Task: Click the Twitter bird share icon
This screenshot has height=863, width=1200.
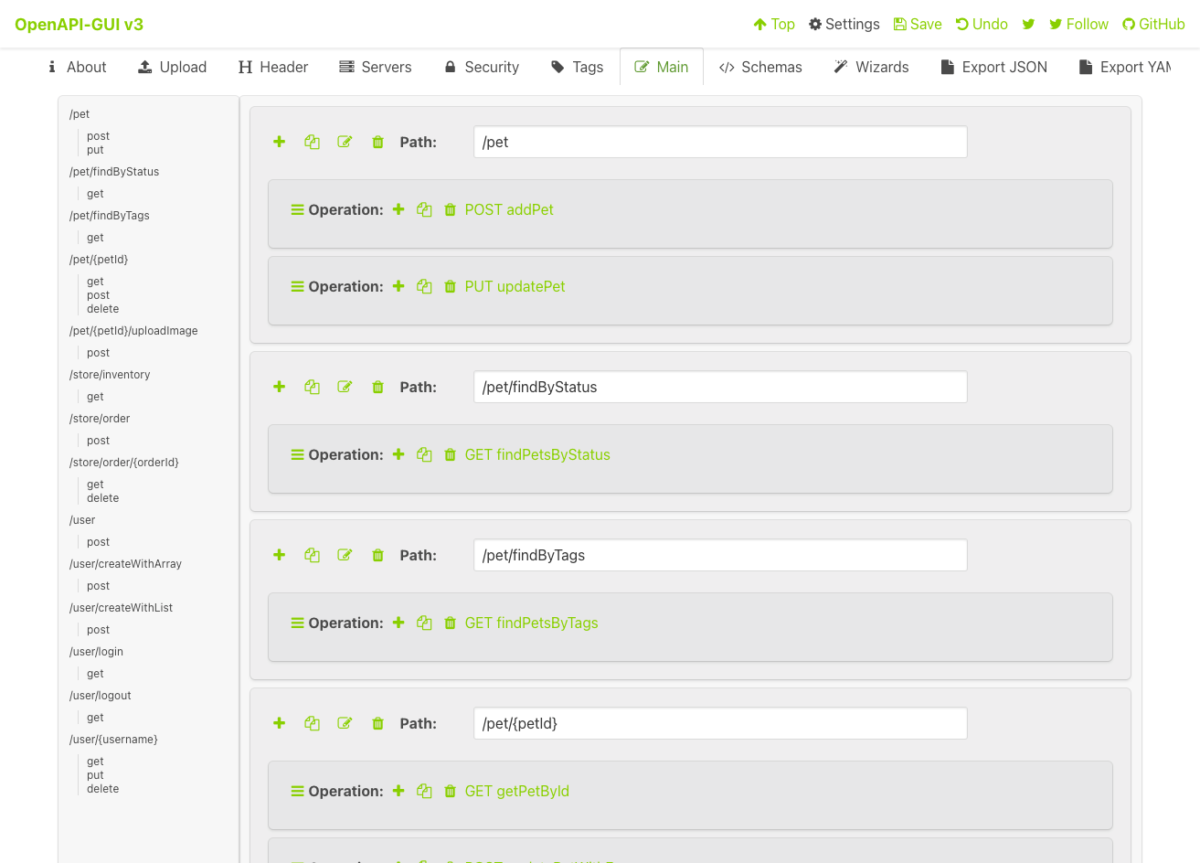Action: [1028, 24]
